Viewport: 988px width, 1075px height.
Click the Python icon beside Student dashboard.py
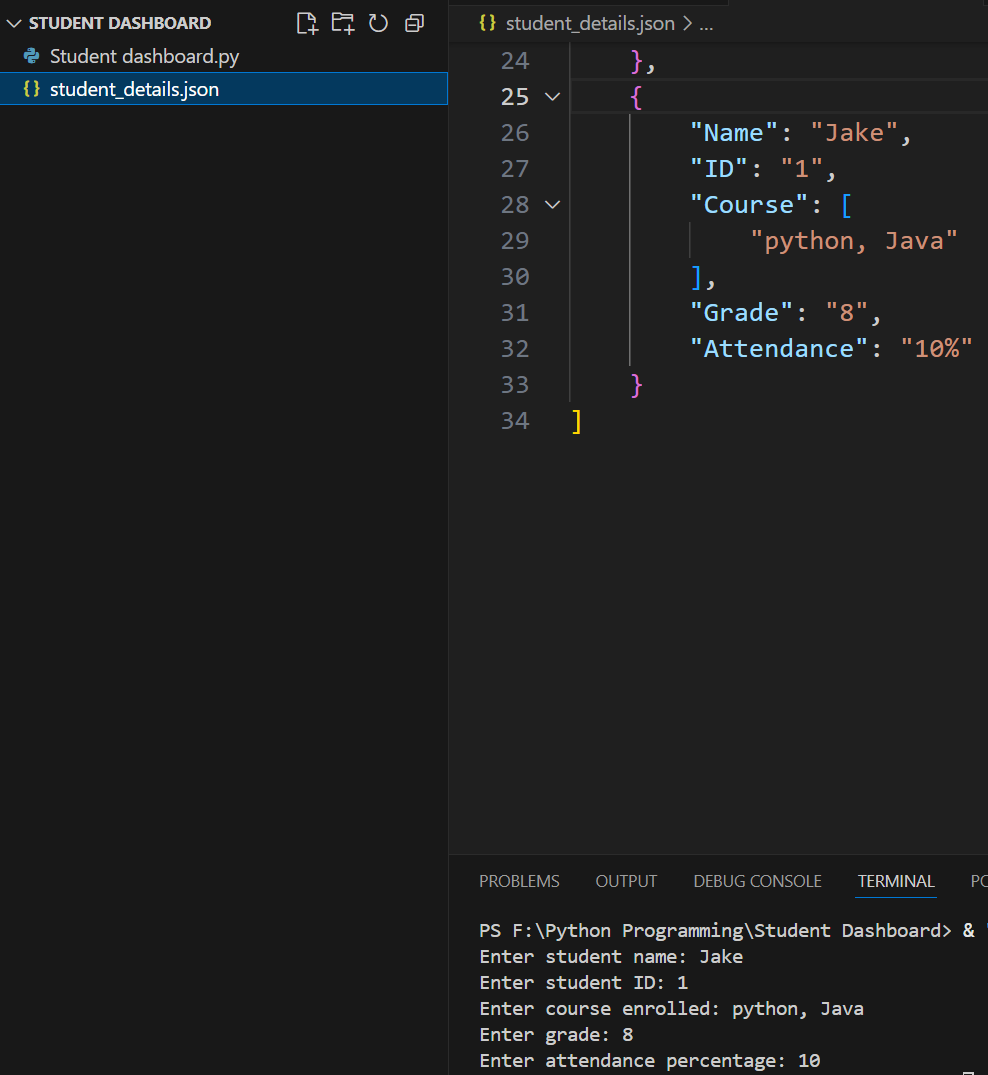pyautogui.click(x=31, y=57)
